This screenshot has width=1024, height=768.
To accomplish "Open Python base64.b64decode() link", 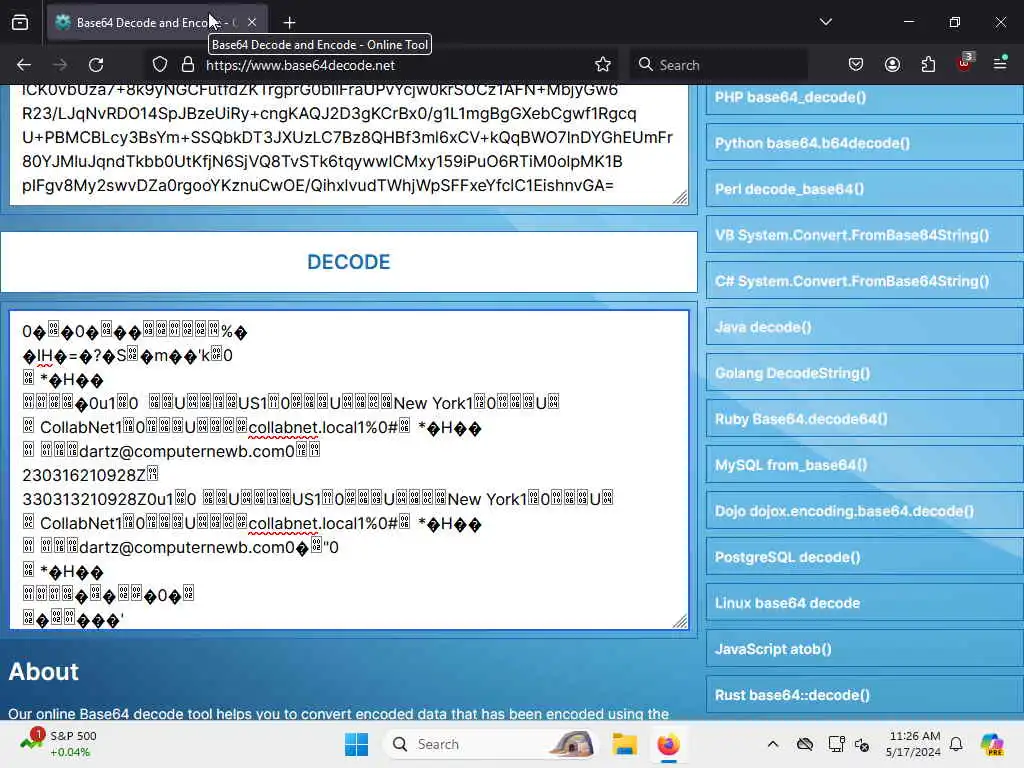I will [x=865, y=144].
